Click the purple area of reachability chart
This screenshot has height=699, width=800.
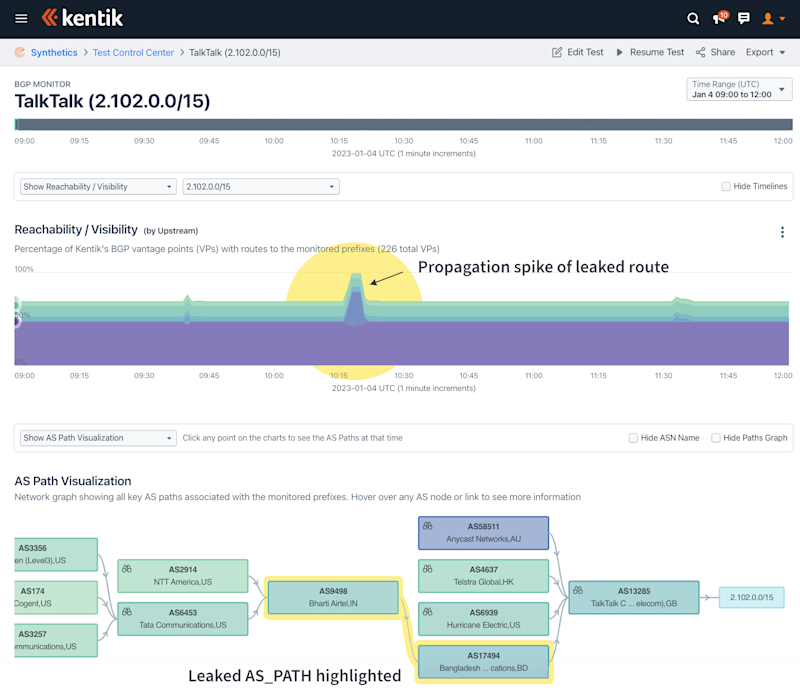402,343
